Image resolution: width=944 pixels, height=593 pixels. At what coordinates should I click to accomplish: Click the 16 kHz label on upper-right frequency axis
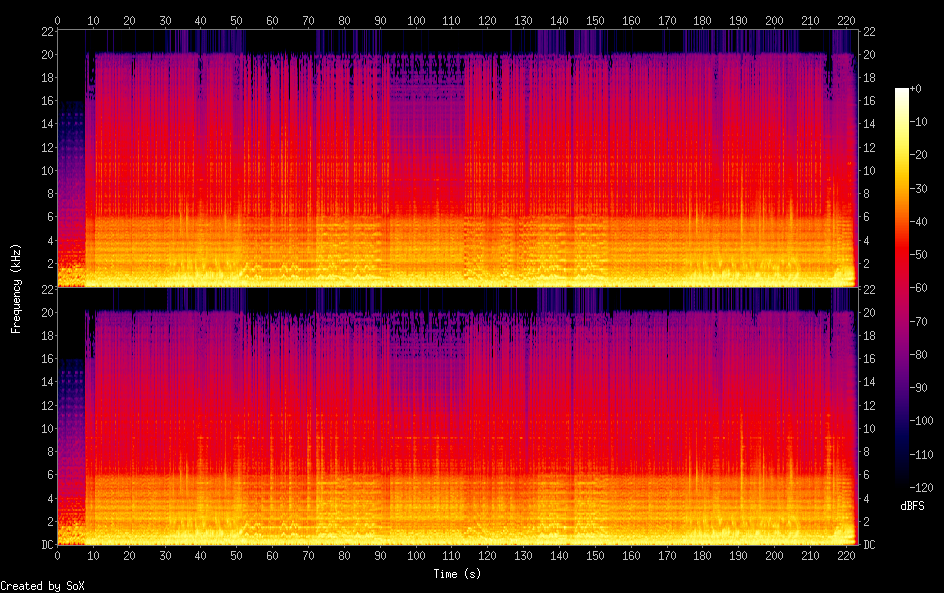870,101
